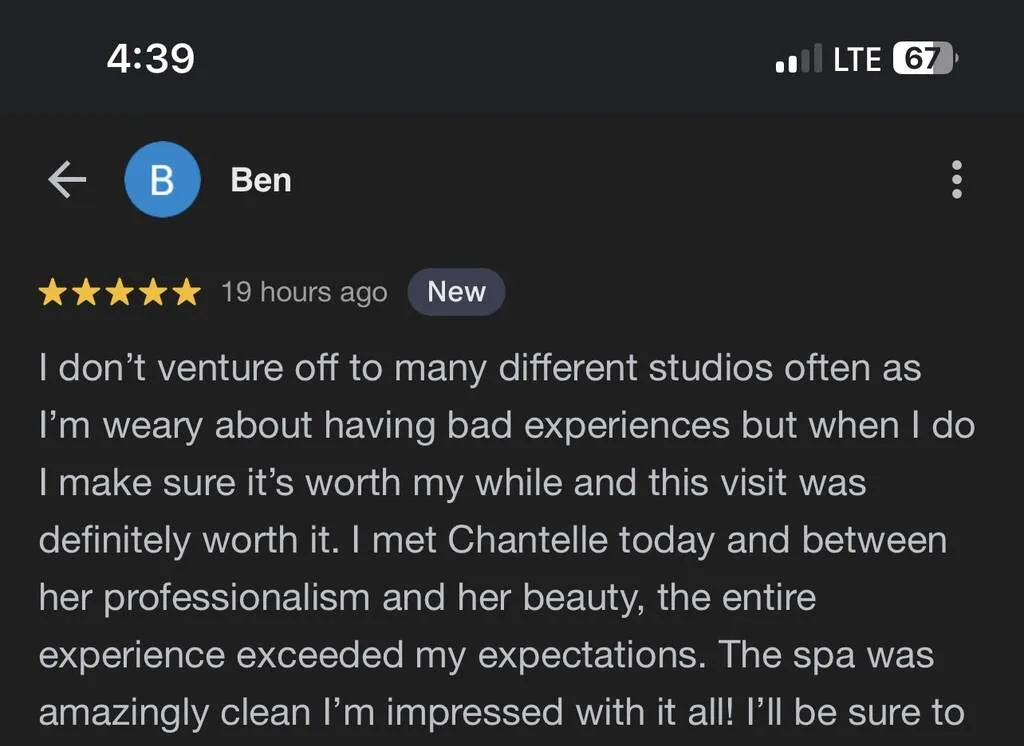Open reviewer Ben's profile name
The width and height of the screenshot is (1024, 746).
[x=261, y=180]
